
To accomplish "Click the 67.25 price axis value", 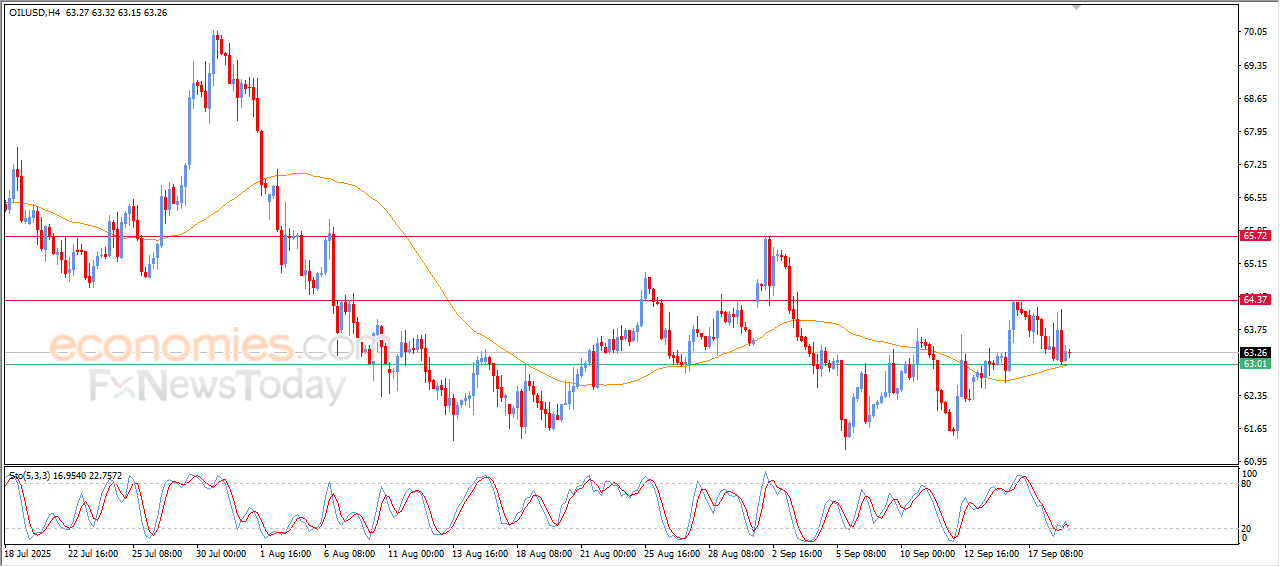I will (x=1254, y=164).
